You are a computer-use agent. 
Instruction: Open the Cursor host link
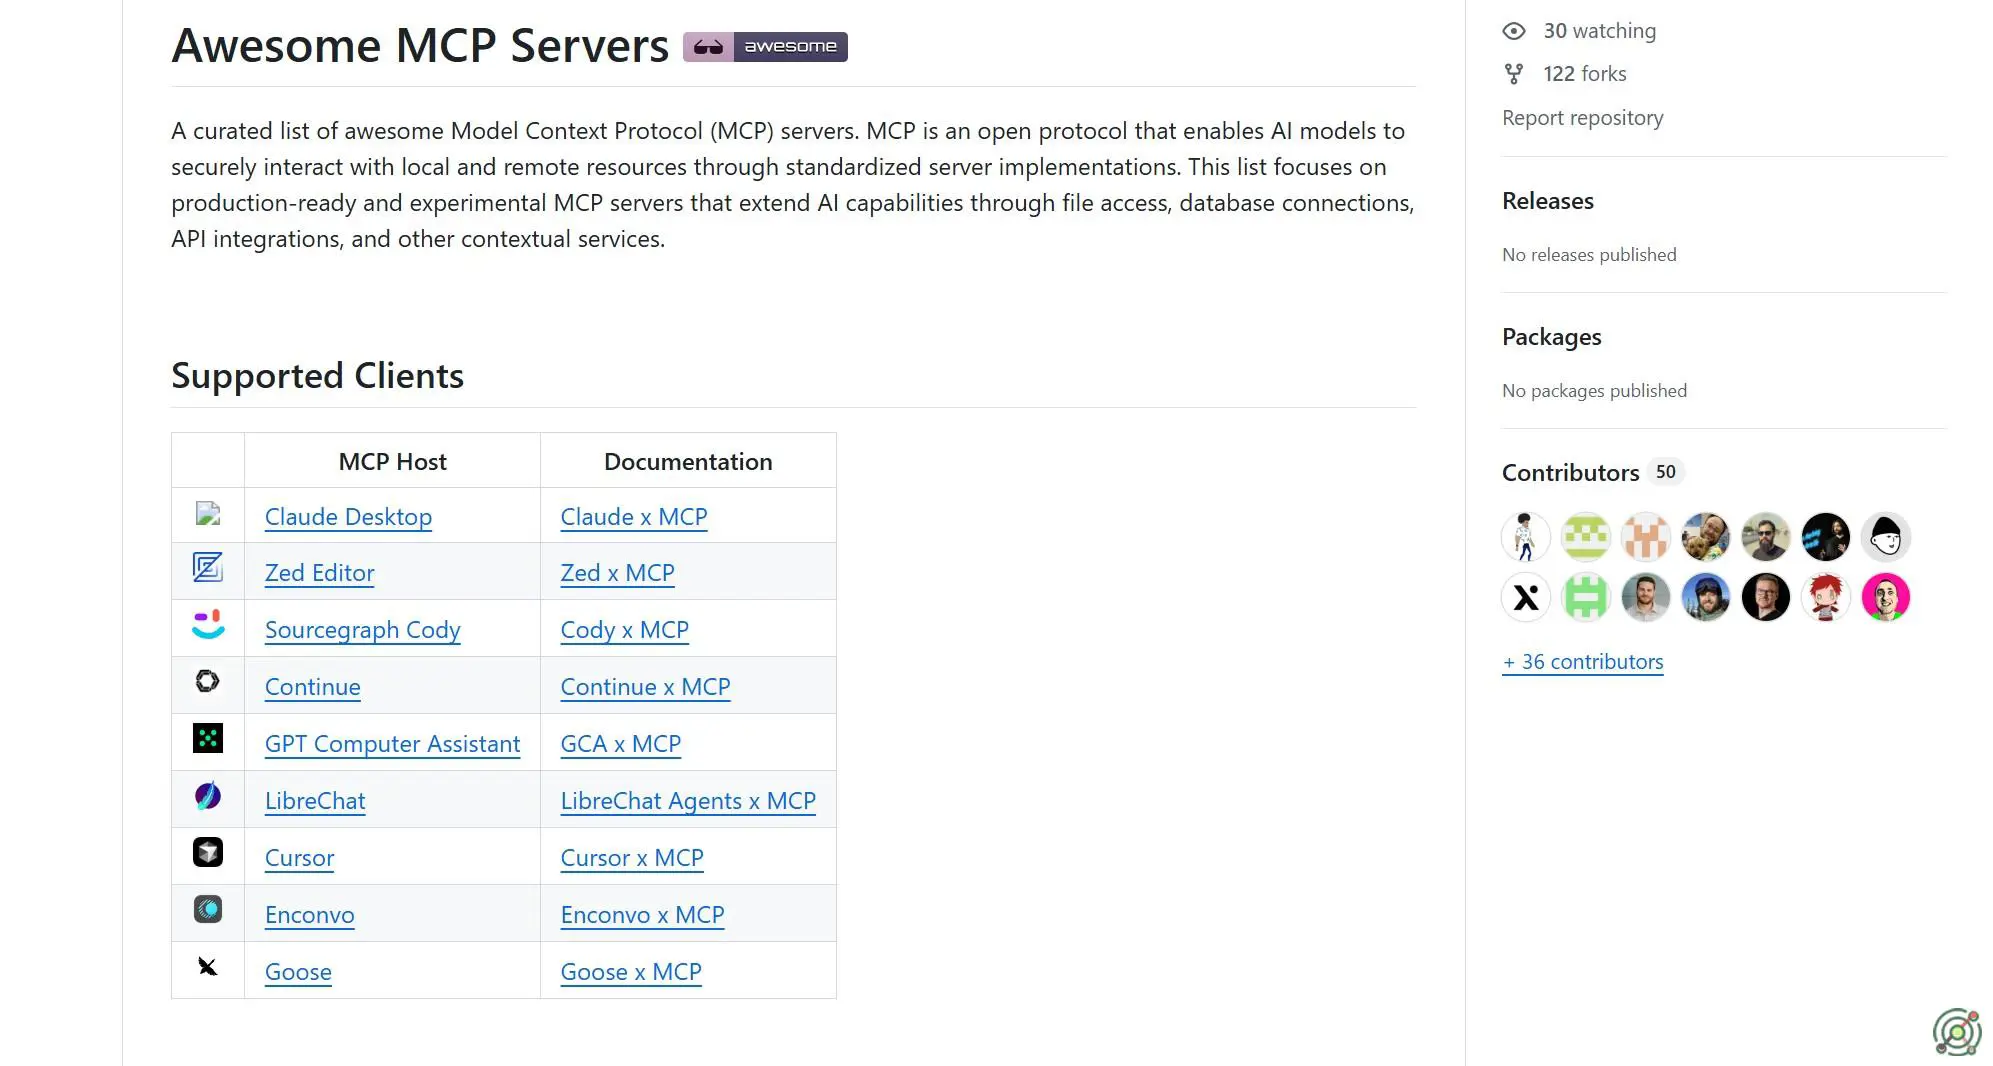299,858
